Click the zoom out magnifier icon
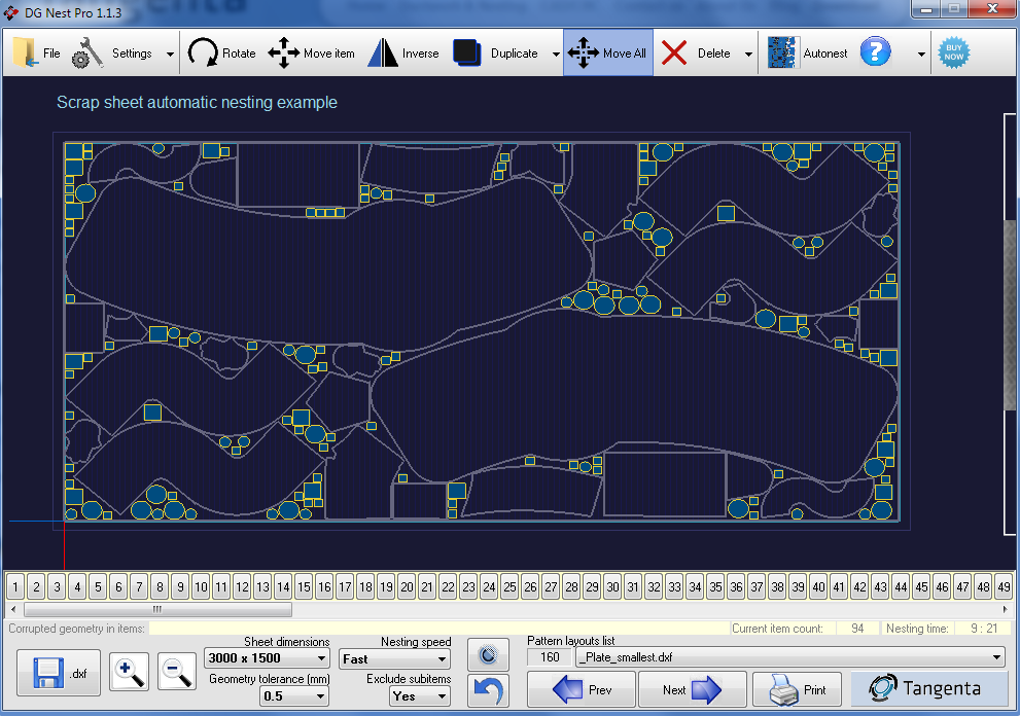The image size is (1020, 716). coord(177,672)
